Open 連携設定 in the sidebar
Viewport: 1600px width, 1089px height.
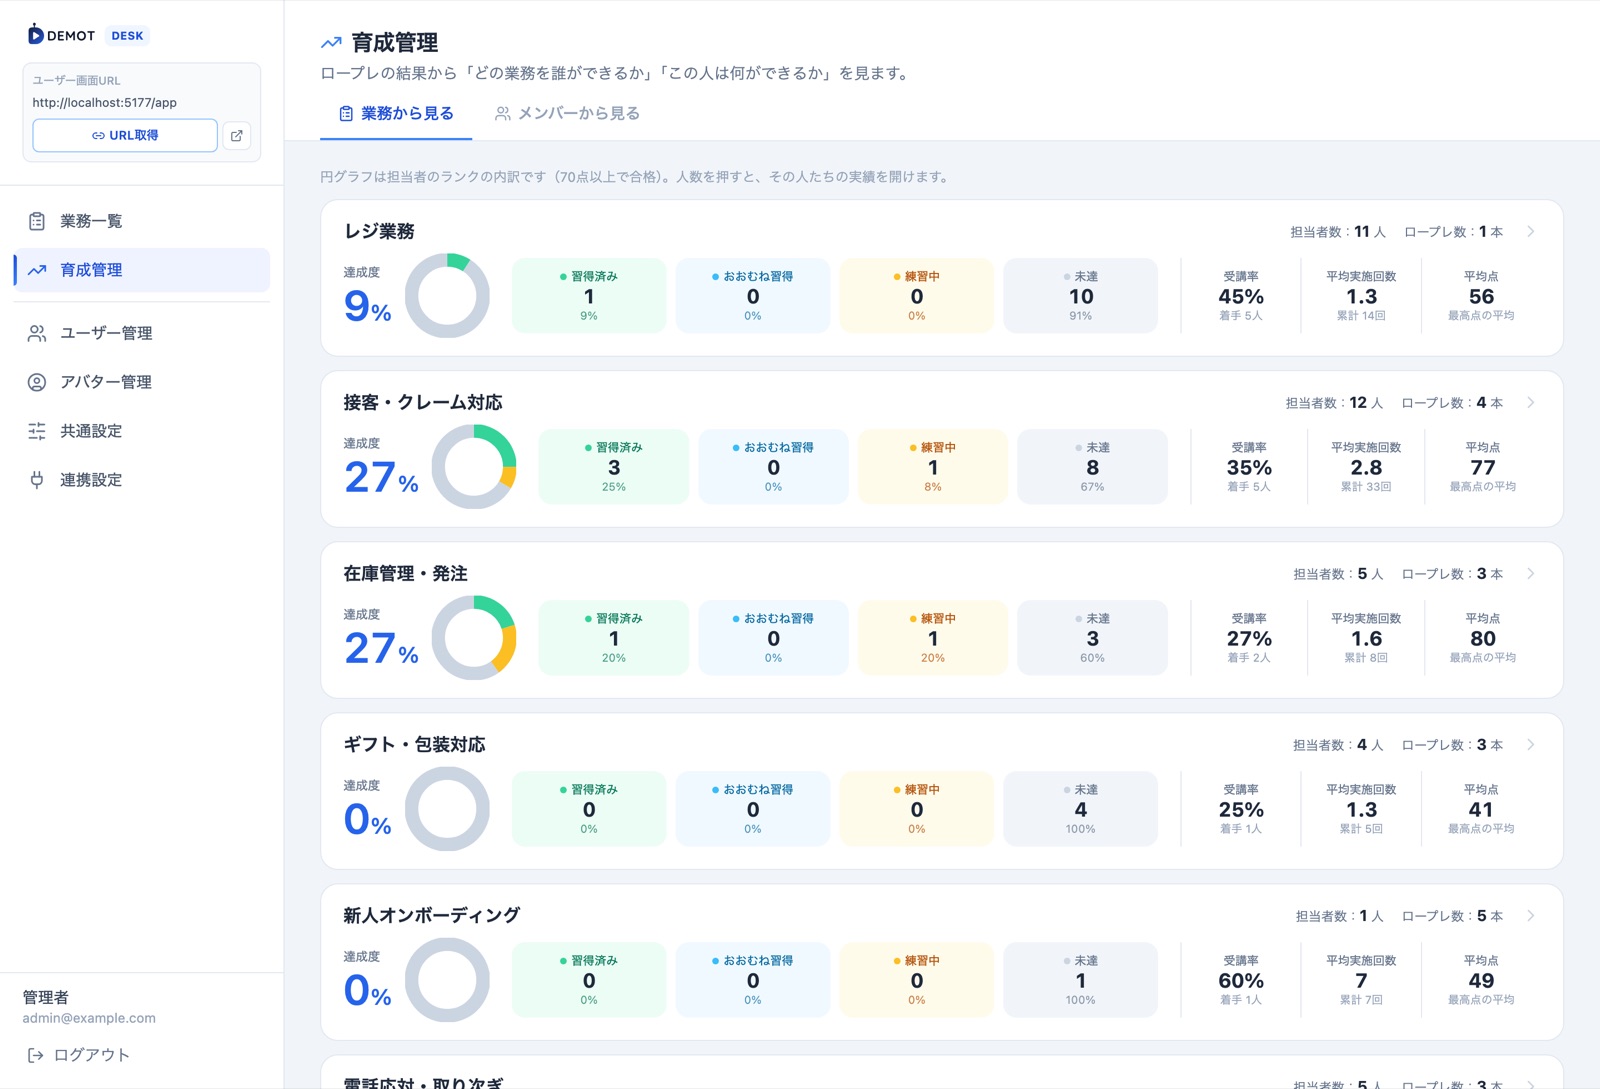tap(142, 480)
